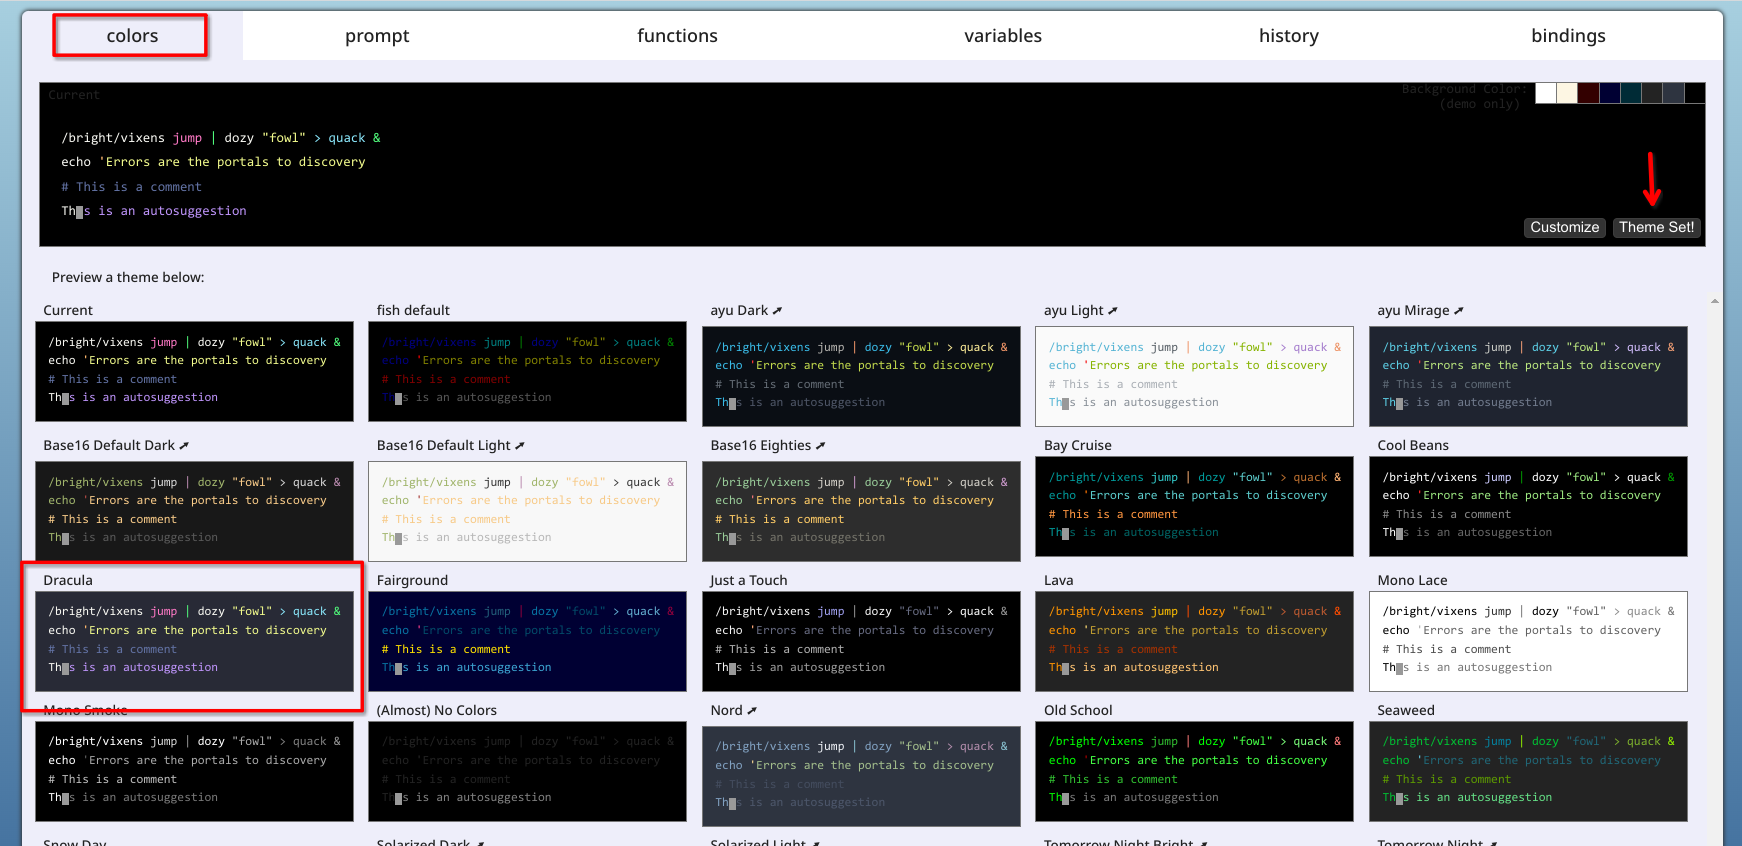The height and width of the screenshot is (846, 1742).
Task: Click the link arrow next to Base16 Default Dark
Action: click(x=184, y=446)
